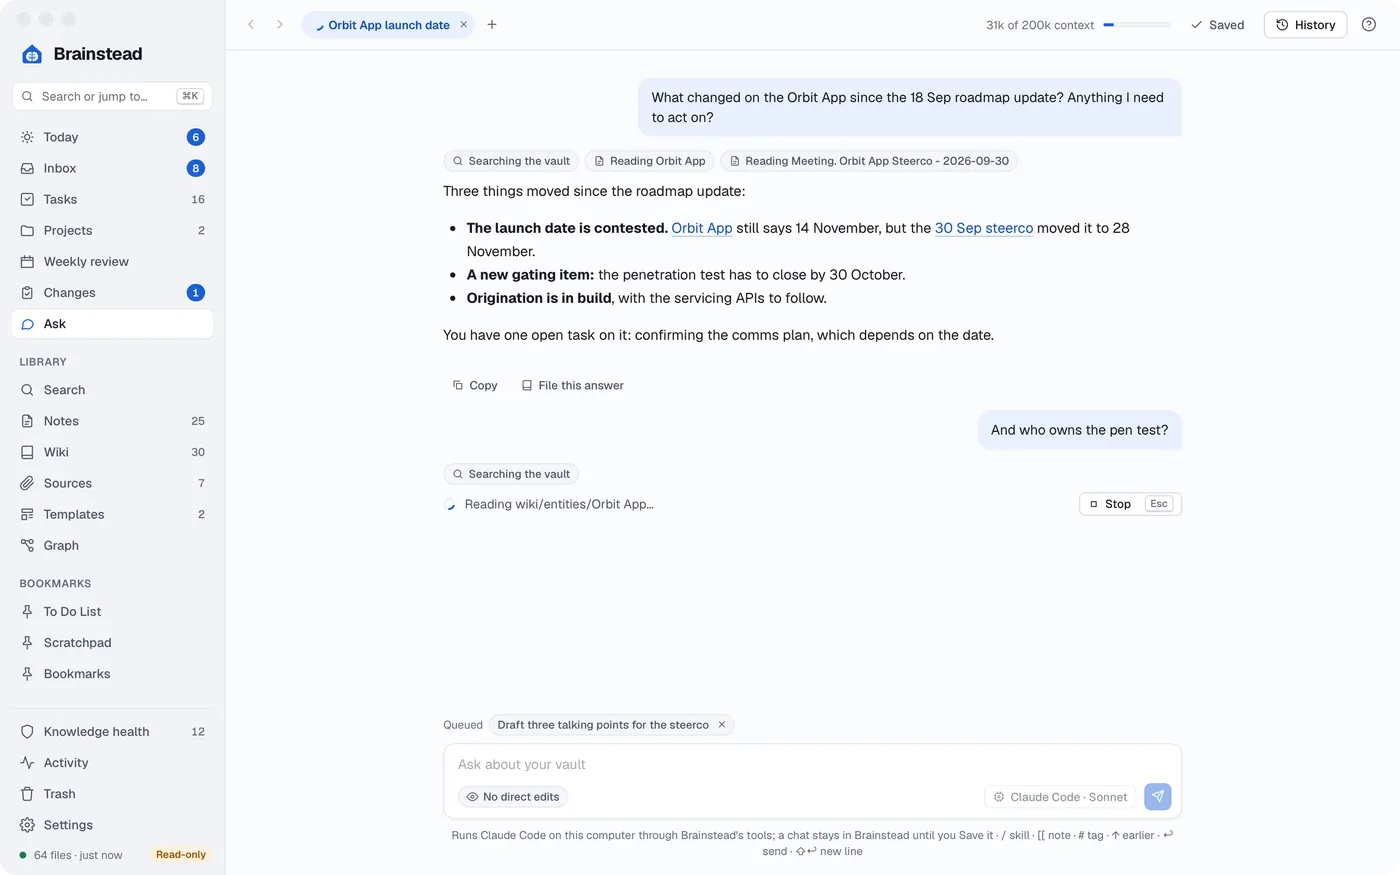1400x875 pixels.
Task: Focus the Ask about your vault input
Action: click(x=812, y=764)
